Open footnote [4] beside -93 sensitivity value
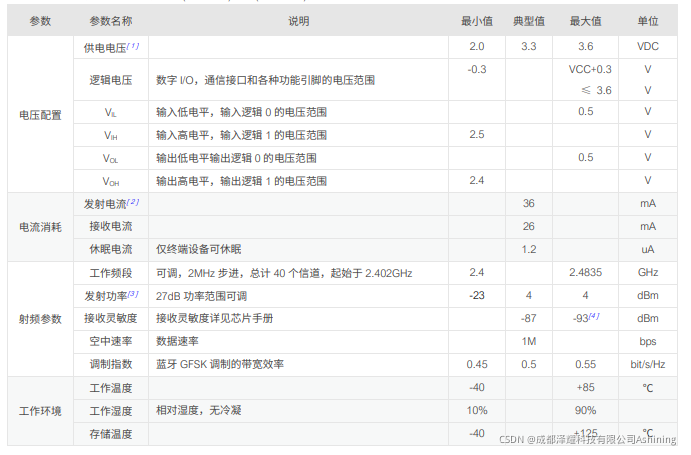The image size is (691, 455). click(594, 316)
